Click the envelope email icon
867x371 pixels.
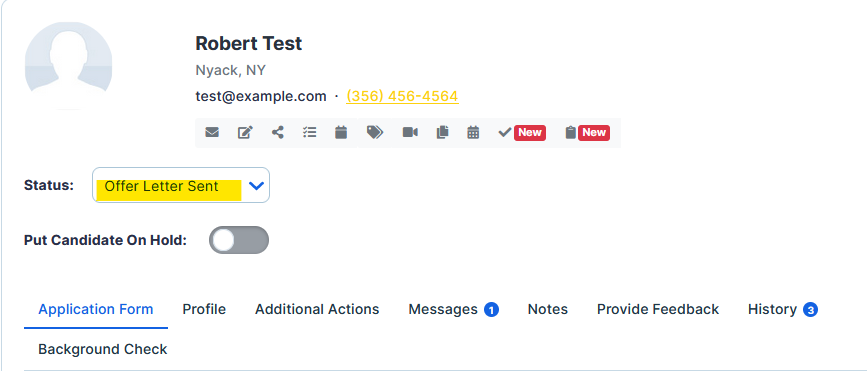click(212, 133)
